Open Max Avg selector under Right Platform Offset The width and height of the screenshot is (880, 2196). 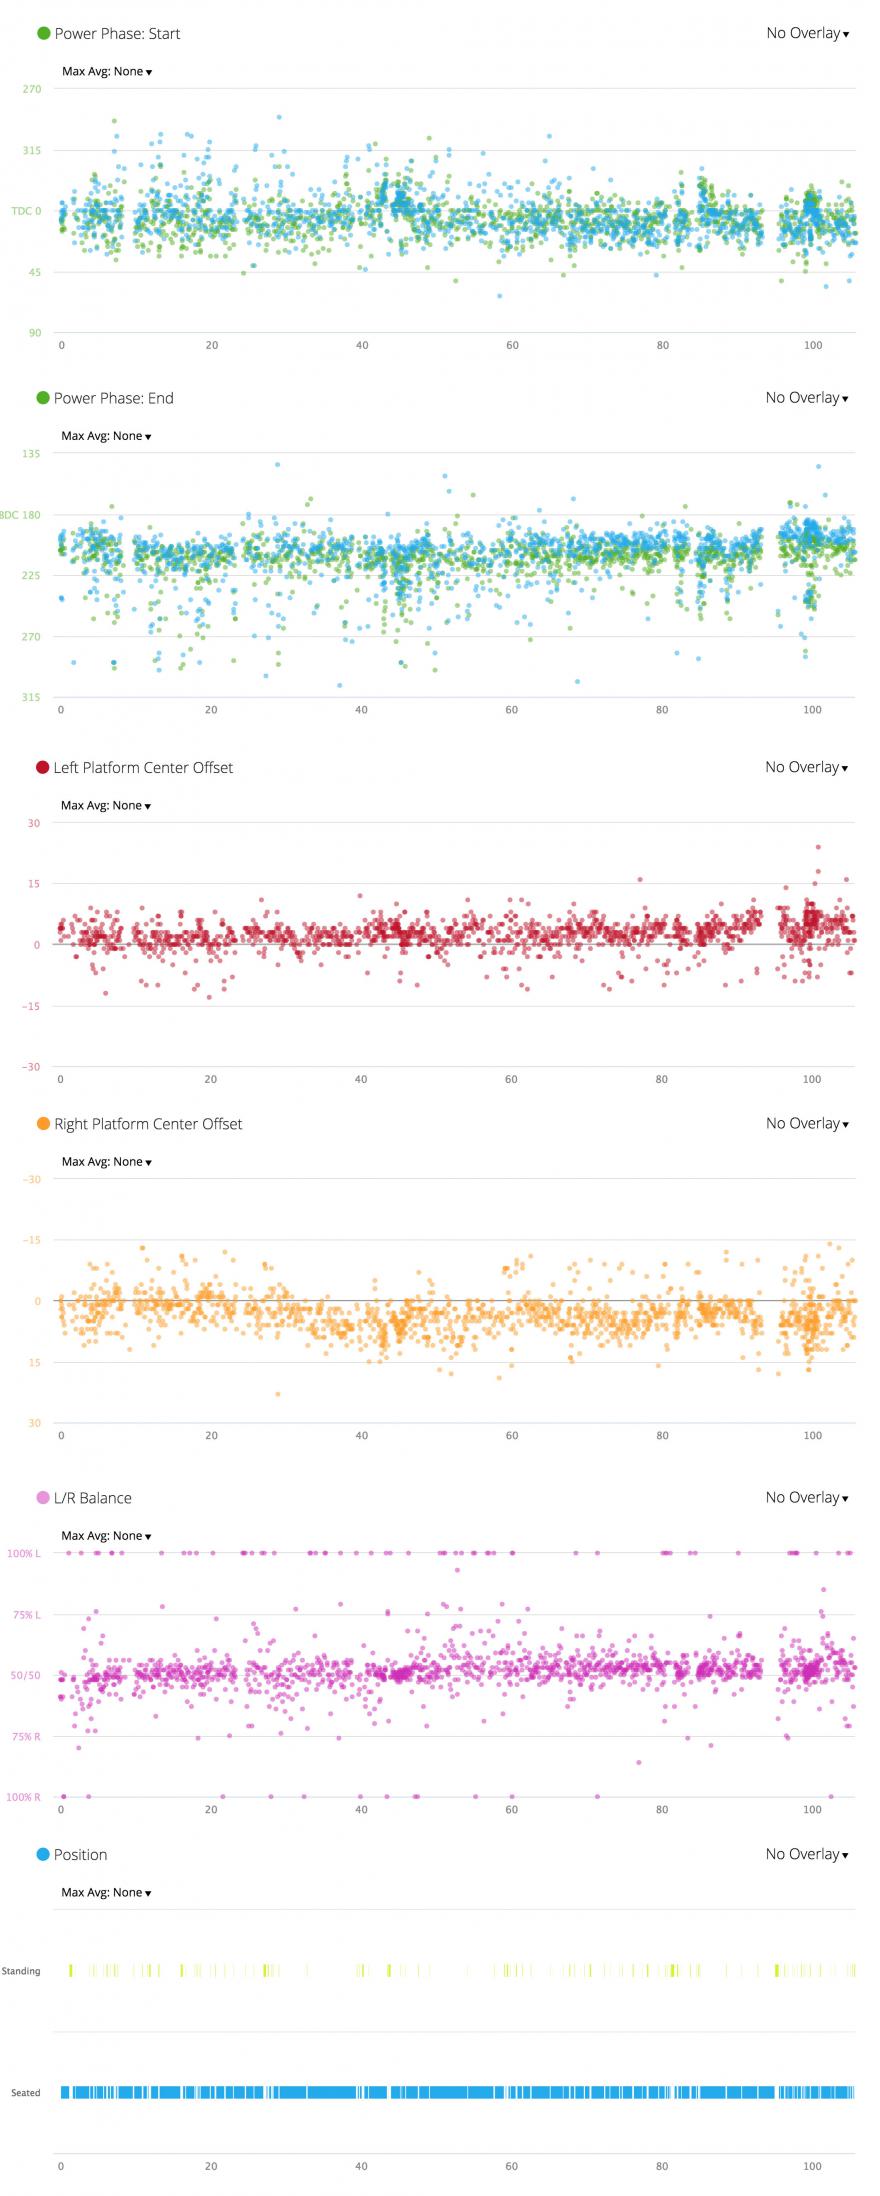point(107,1162)
